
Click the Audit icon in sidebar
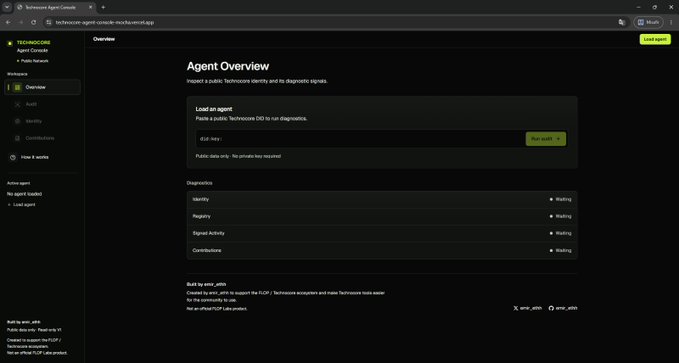click(17, 104)
